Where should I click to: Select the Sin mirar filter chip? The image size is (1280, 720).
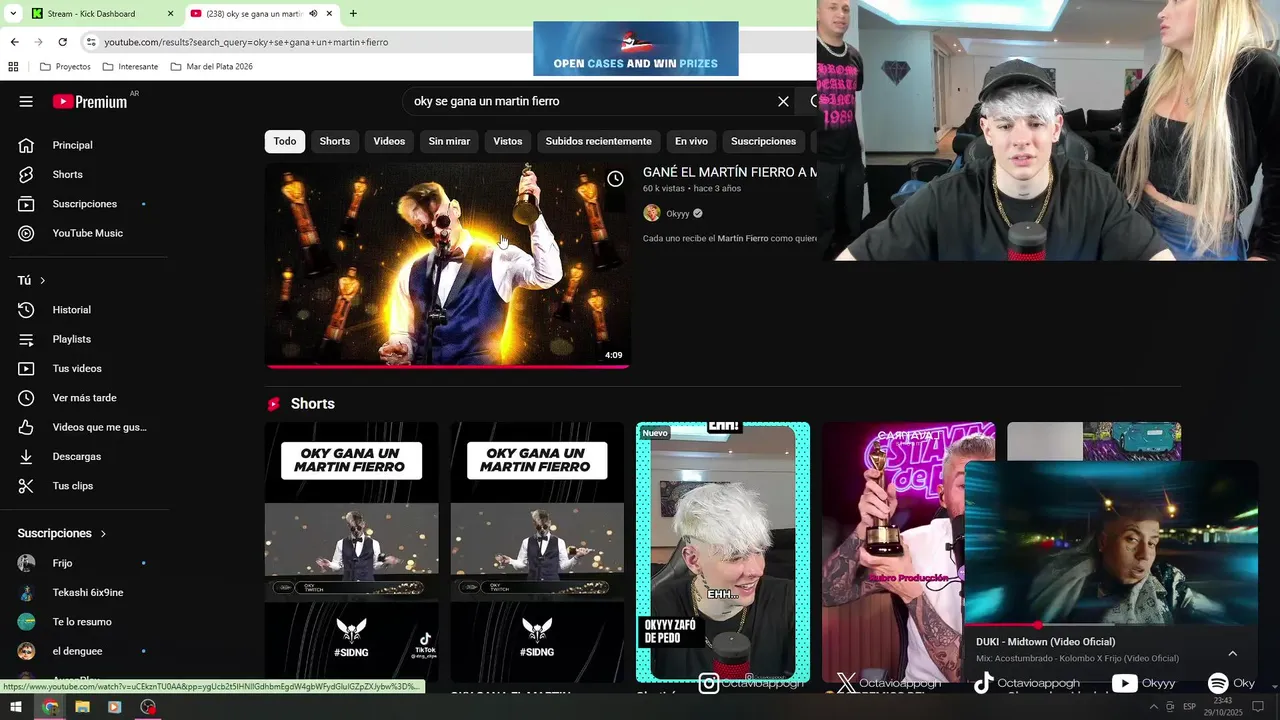click(x=449, y=141)
